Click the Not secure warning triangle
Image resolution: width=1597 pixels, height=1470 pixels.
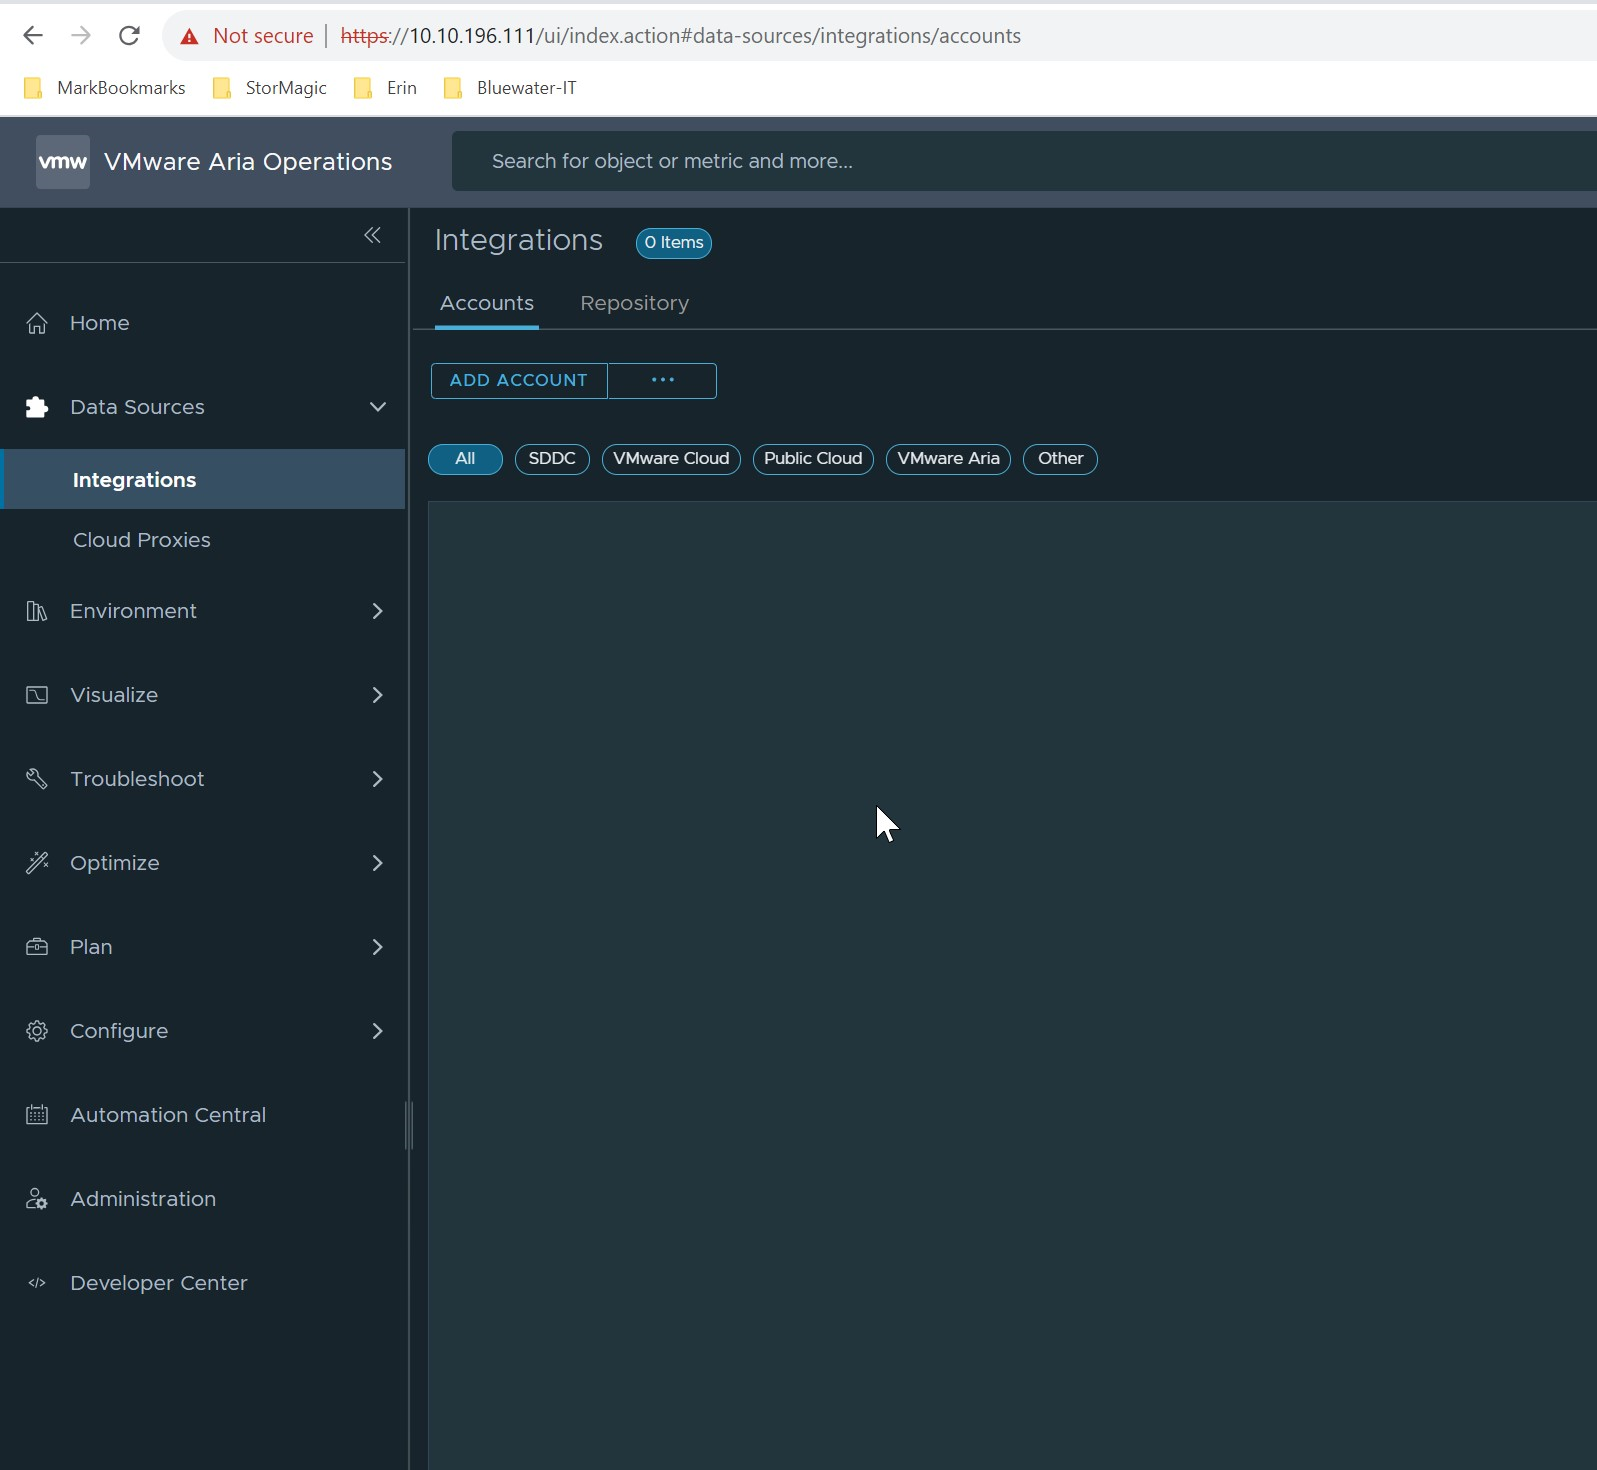pos(189,37)
